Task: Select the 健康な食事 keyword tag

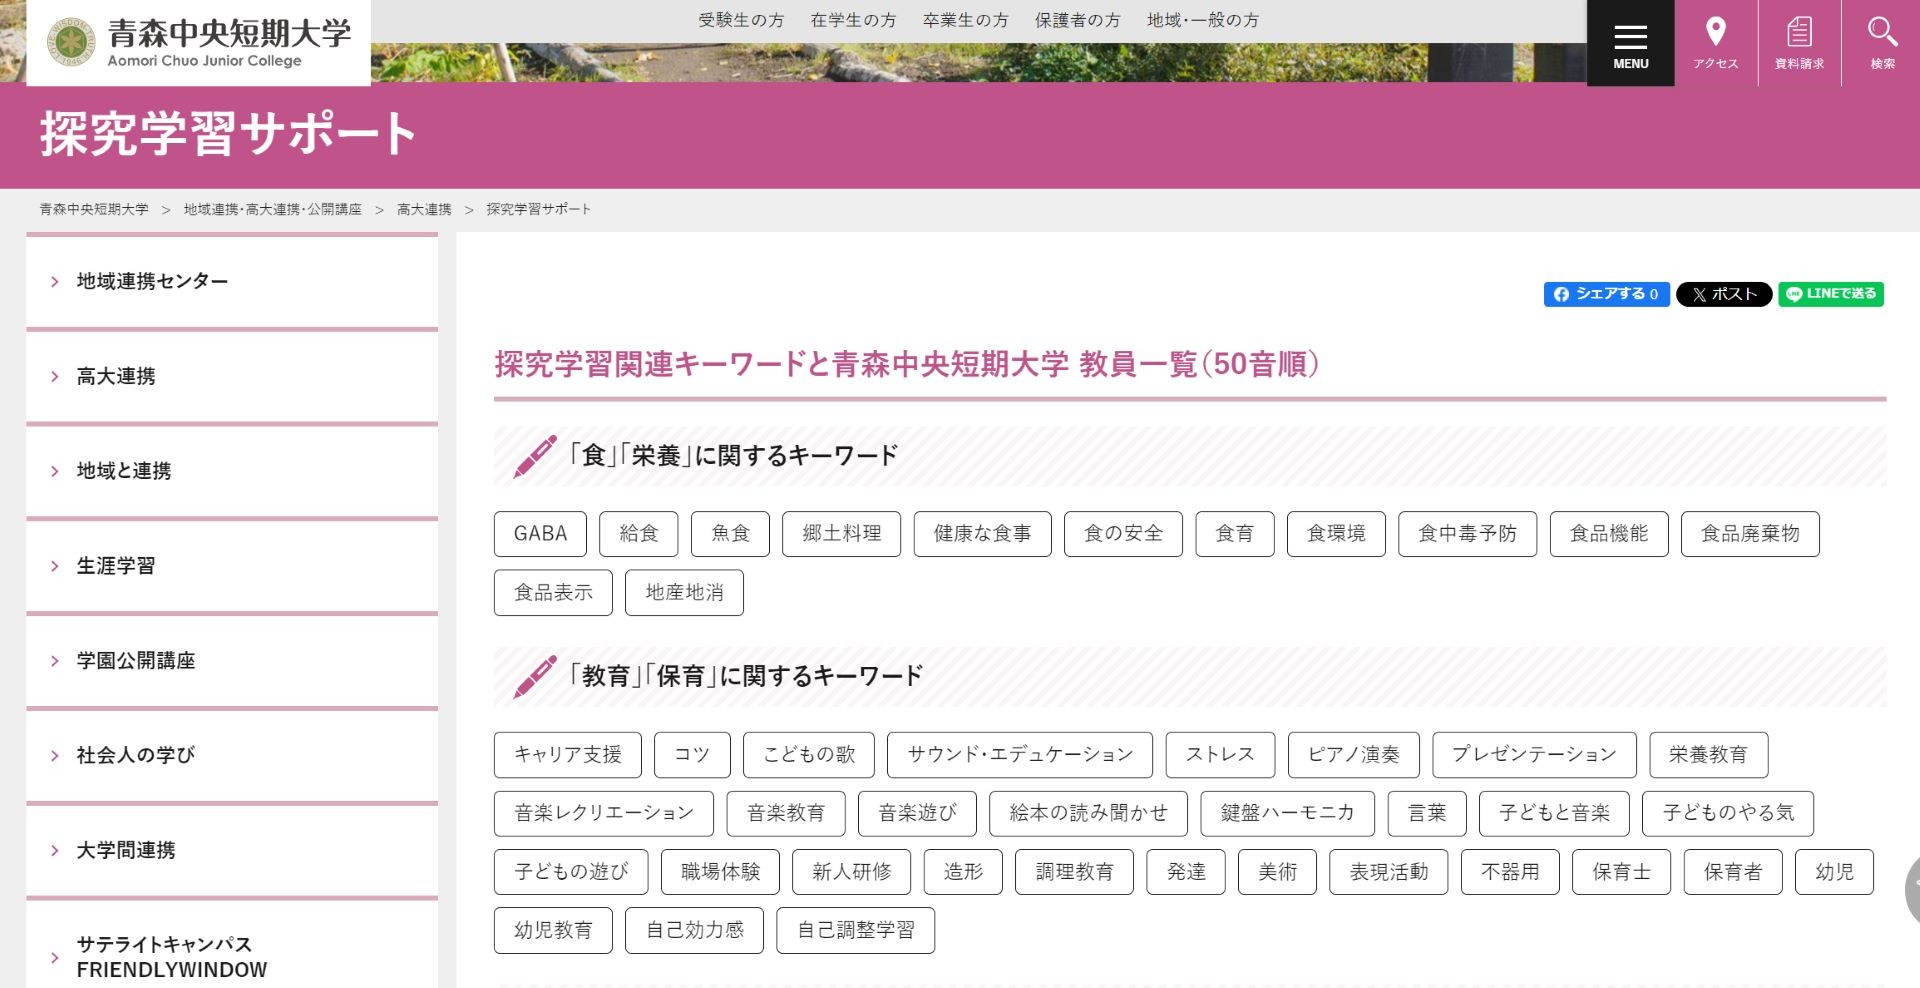Action: tap(982, 534)
